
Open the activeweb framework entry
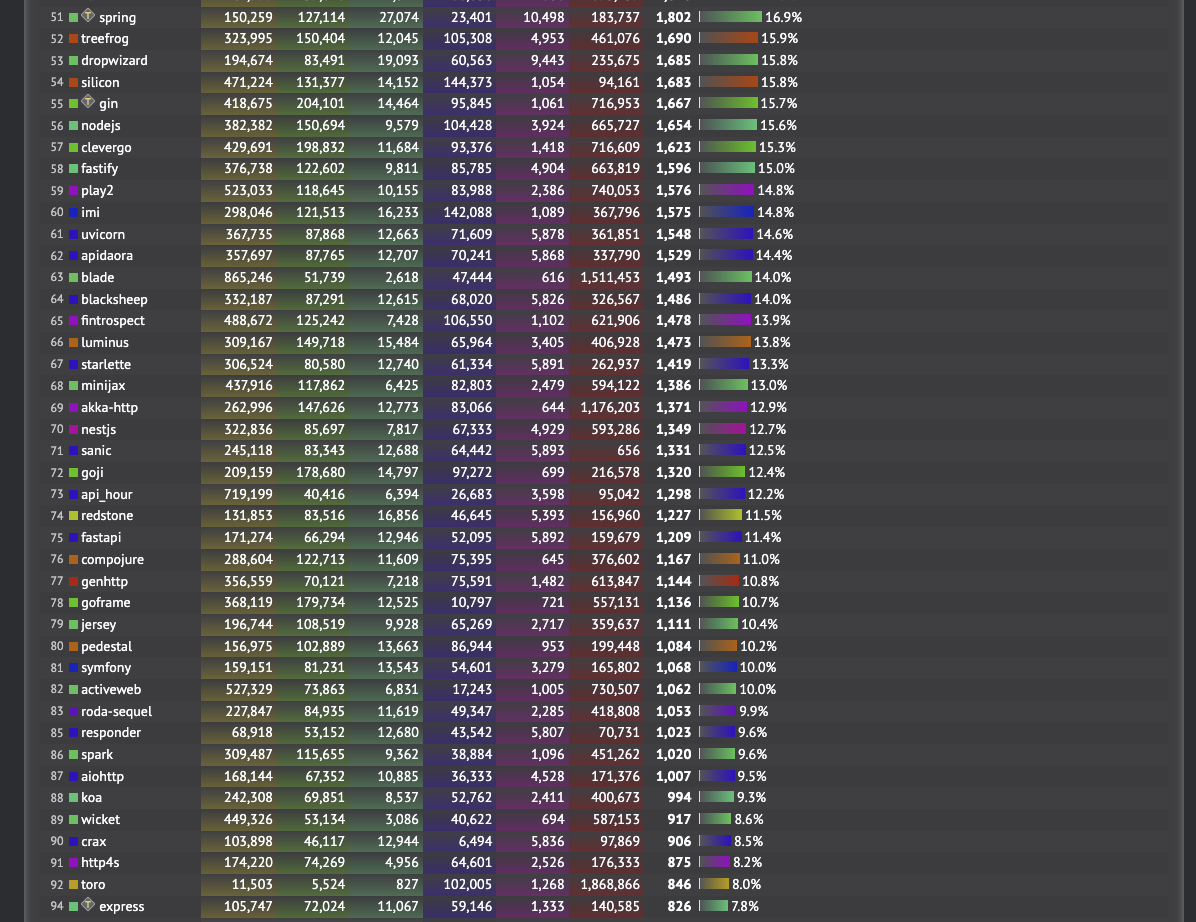111,689
